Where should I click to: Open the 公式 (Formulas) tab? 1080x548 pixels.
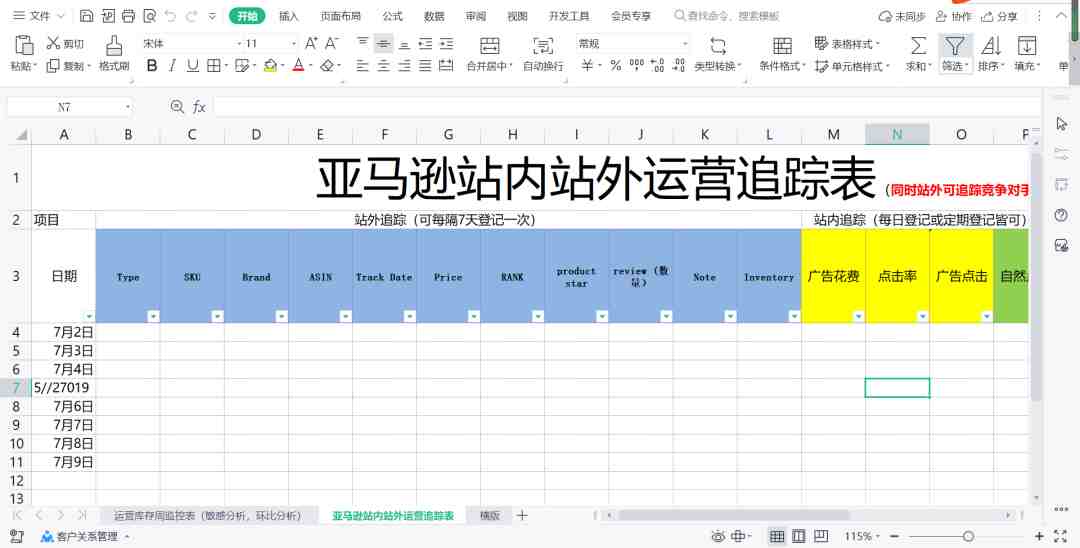coord(393,16)
